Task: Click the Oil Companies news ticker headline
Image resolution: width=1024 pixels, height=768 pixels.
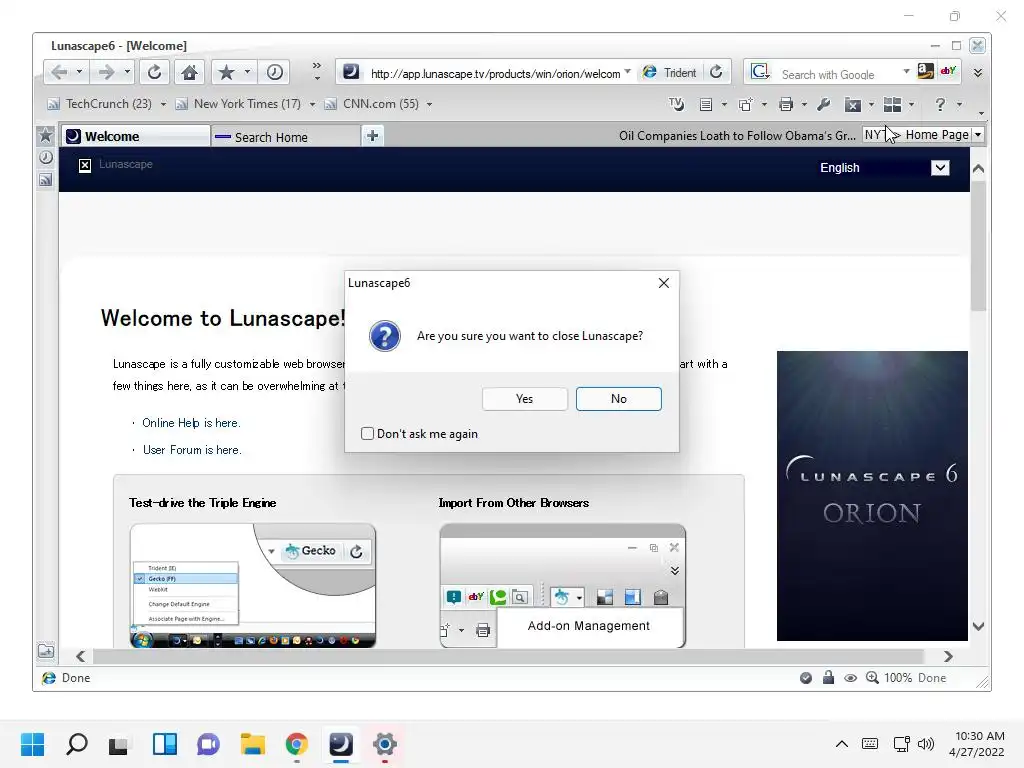Action: coord(737,136)
